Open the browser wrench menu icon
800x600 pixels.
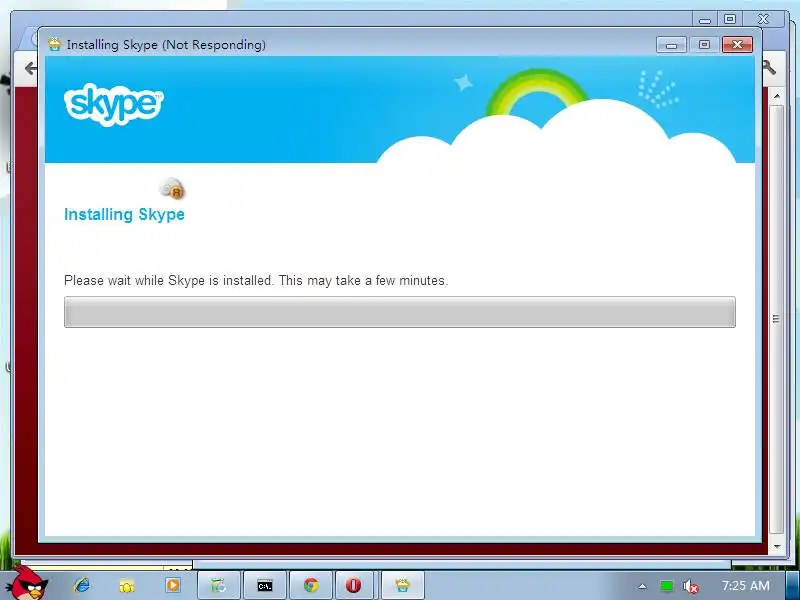point(769,67)
